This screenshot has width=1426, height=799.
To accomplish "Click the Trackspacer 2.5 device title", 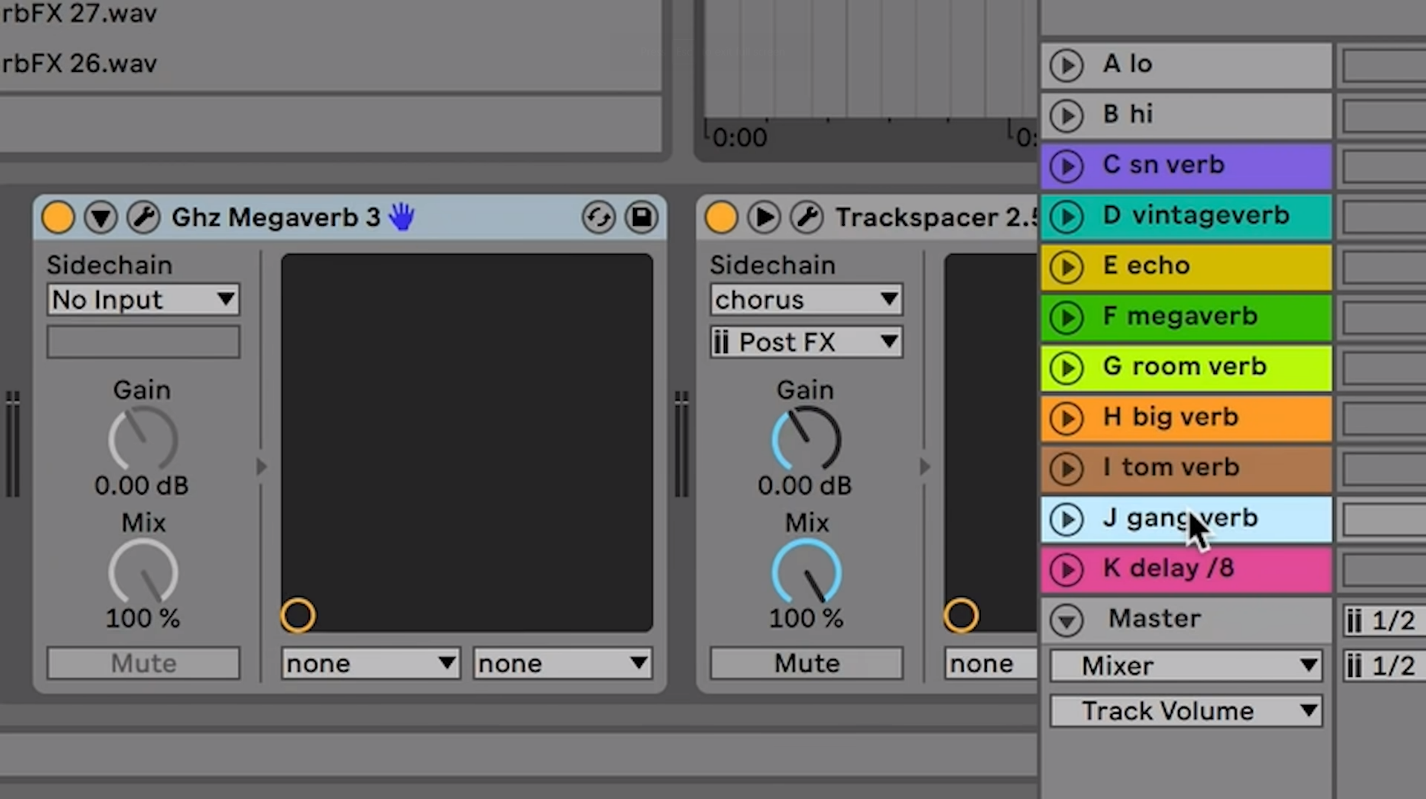I will [x=936, y=217].
